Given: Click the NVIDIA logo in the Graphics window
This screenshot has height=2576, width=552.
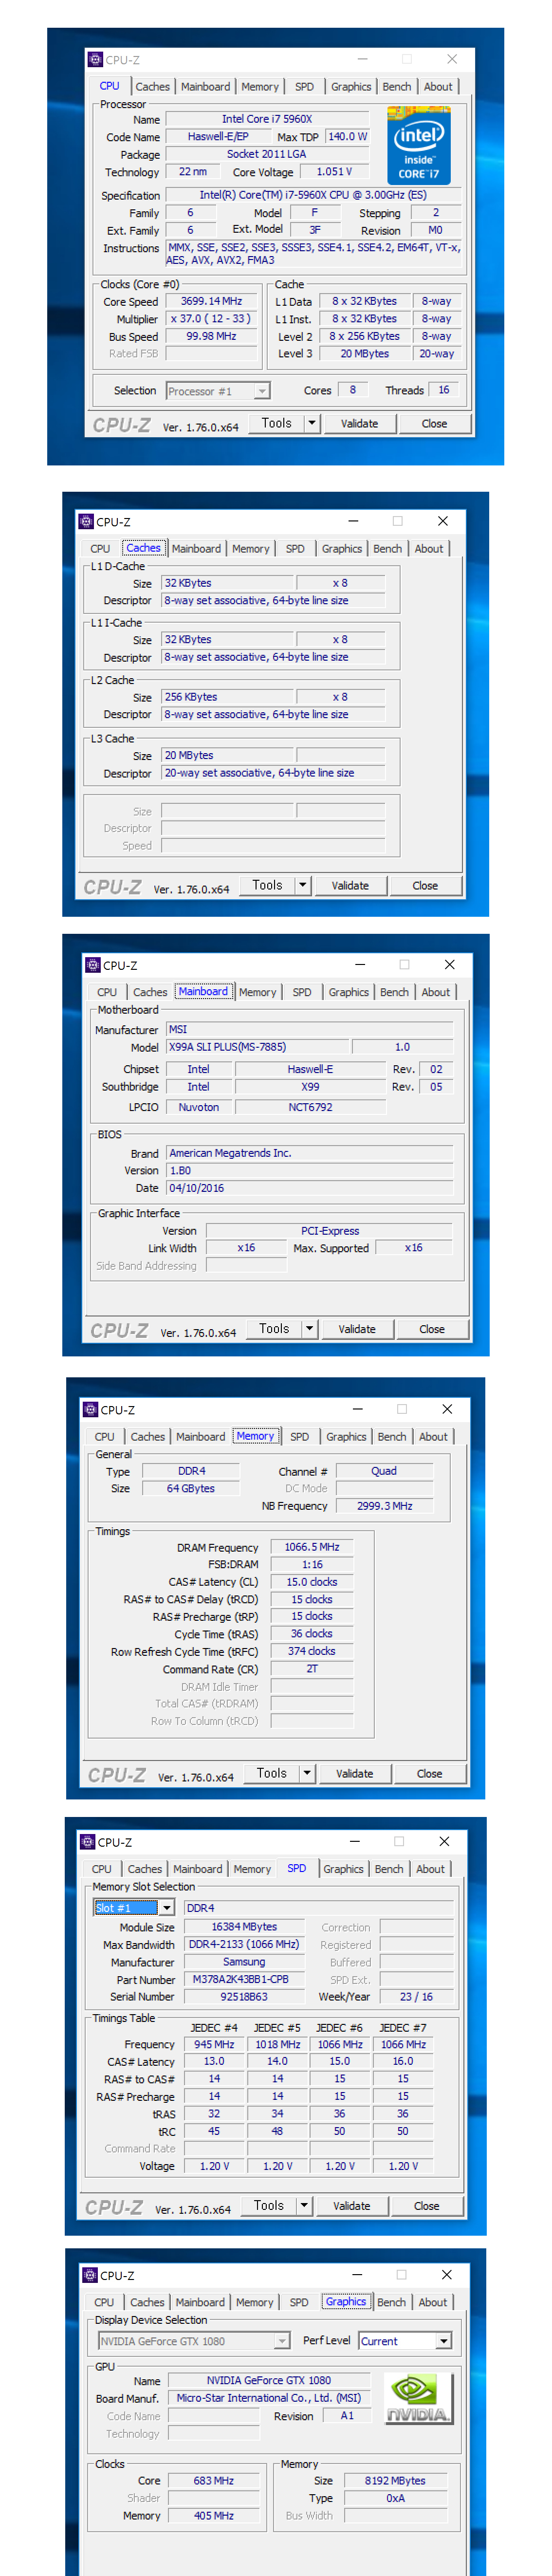Looking at the screenshot, I should pyautogui.click(x=418, y=2398).
